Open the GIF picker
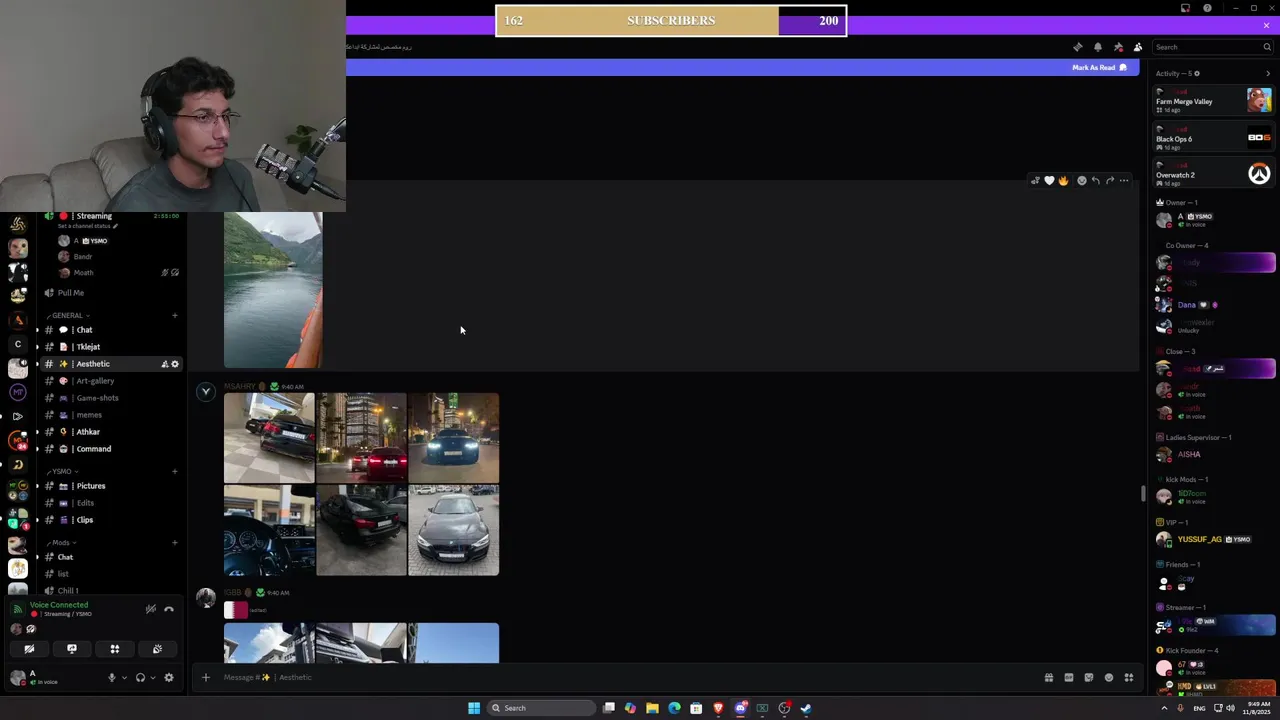 pyautogui.click(x=1068, y=677)
